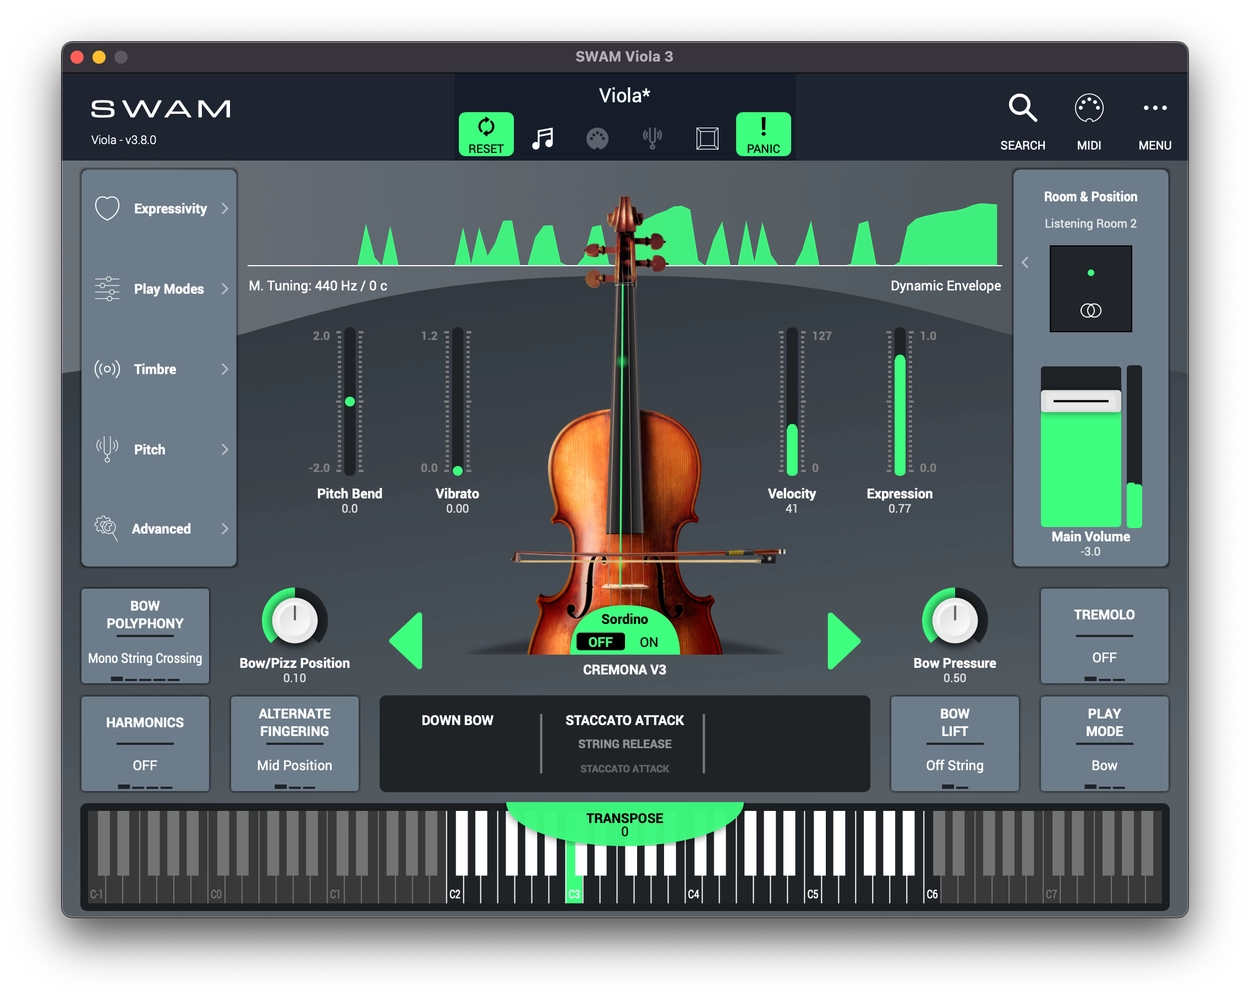Click the Main Volume -3.0 value
The image size is (1250, 999).
pyautogui.click(x=1090, y=552)
